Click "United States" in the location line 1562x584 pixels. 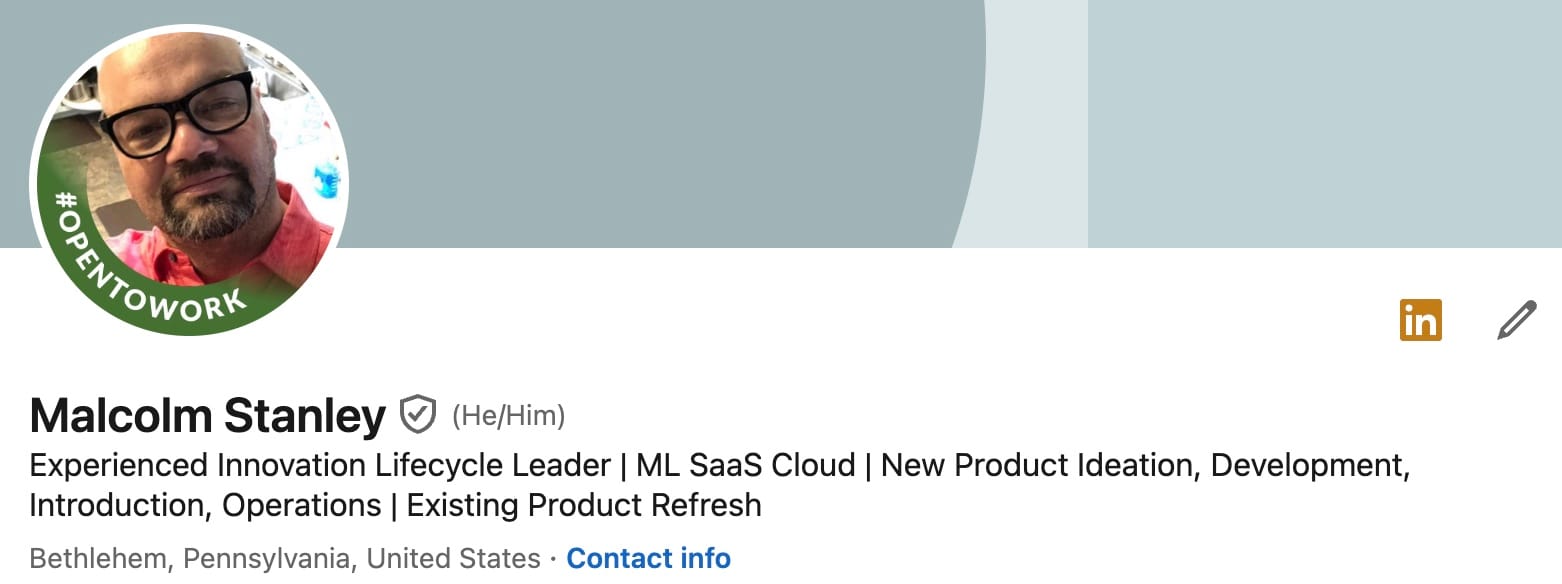(x=453, y=558)
